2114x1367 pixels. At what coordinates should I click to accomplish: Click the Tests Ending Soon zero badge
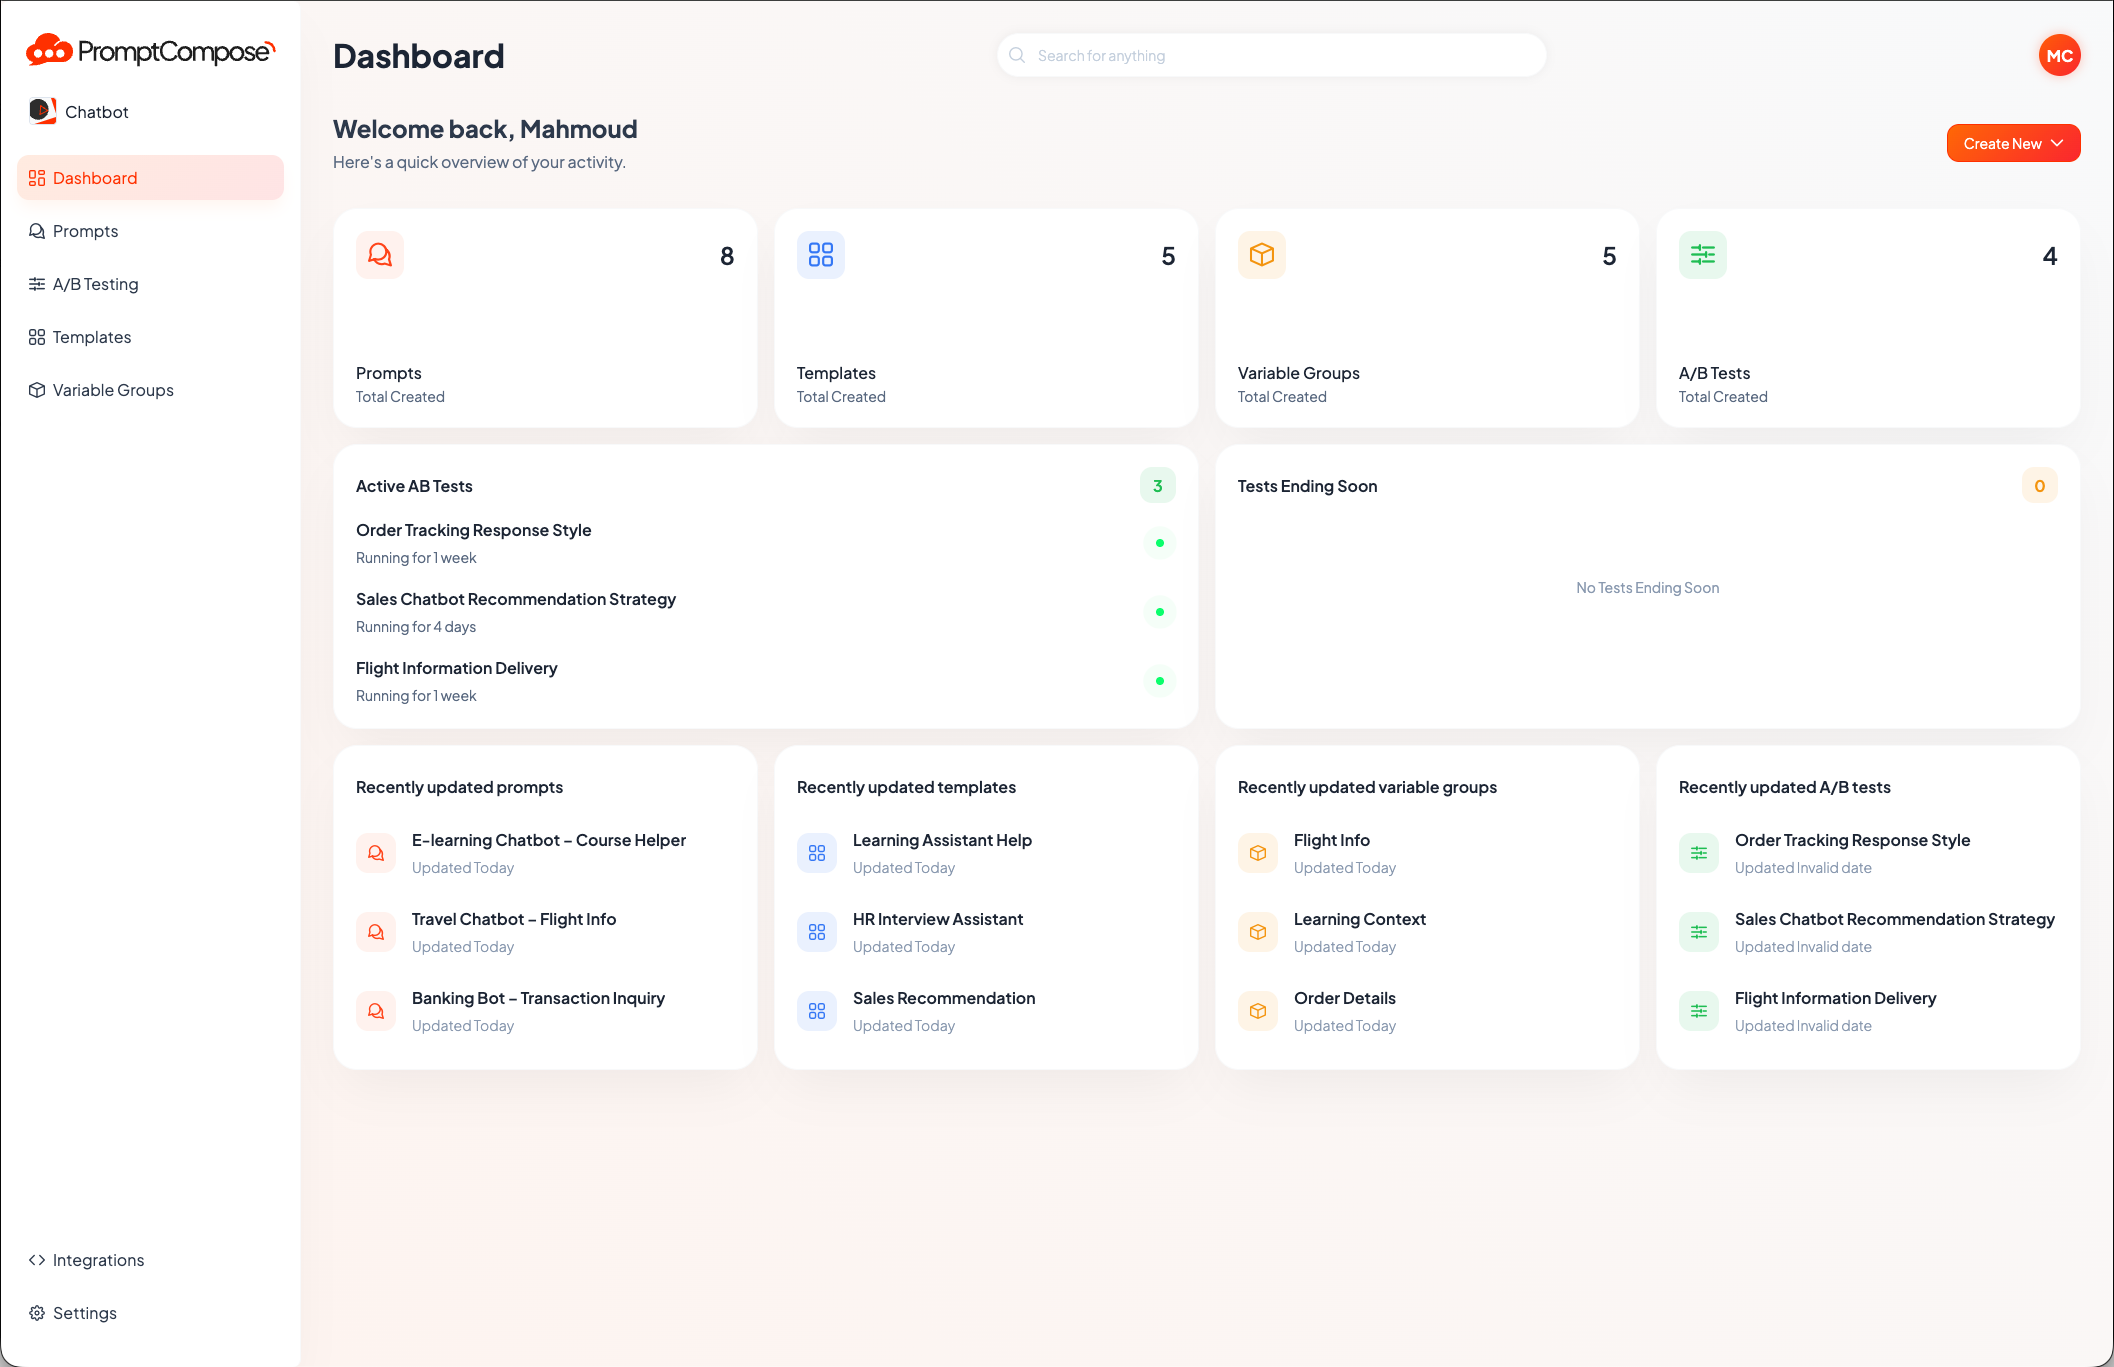[2039, 485]
